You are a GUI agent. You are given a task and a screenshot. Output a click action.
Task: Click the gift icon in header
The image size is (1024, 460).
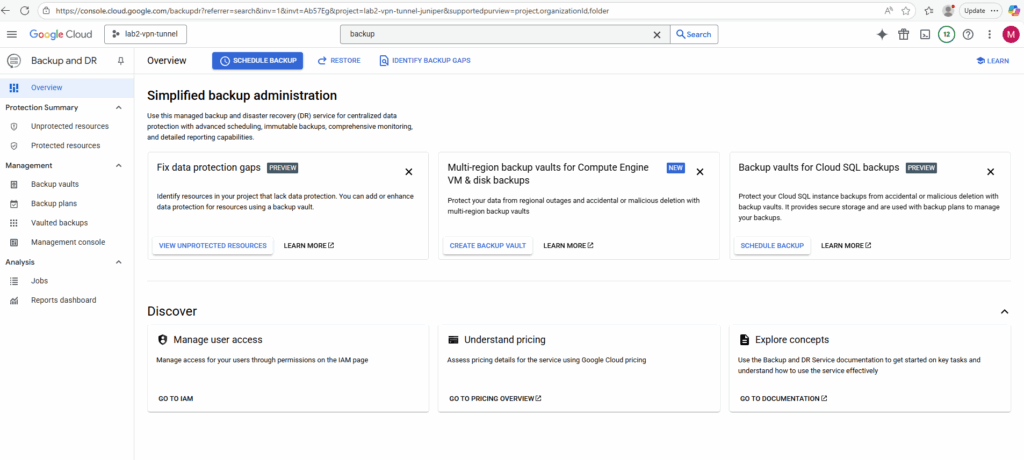(x=903, y=34)
